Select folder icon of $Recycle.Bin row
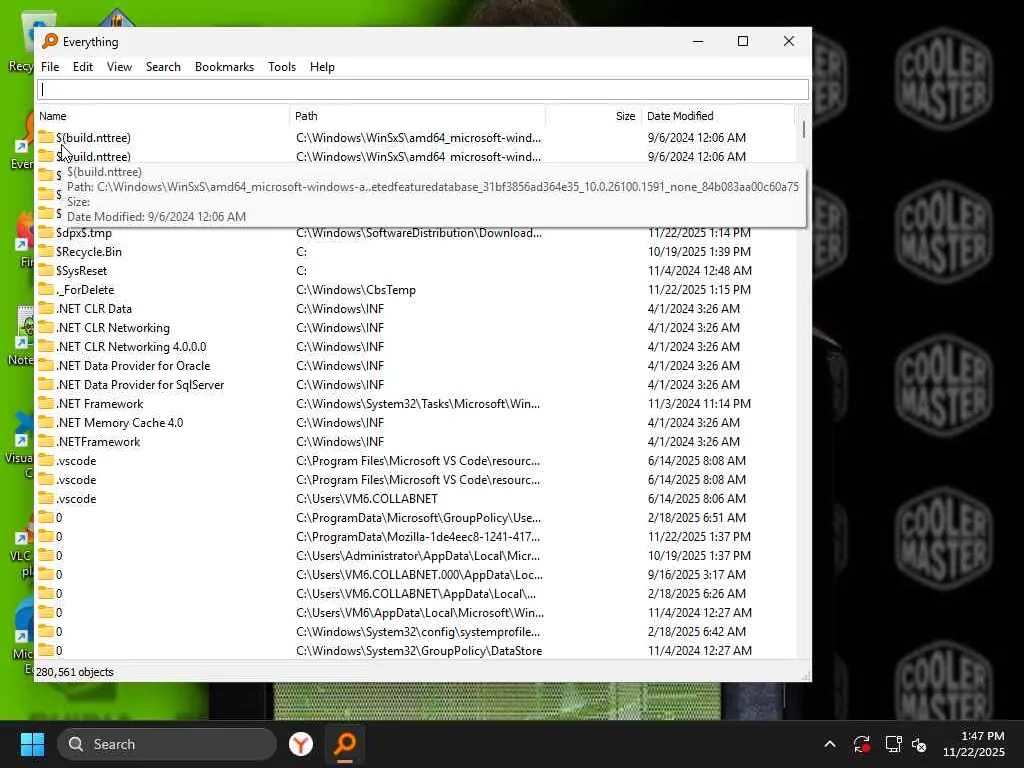 46,251
